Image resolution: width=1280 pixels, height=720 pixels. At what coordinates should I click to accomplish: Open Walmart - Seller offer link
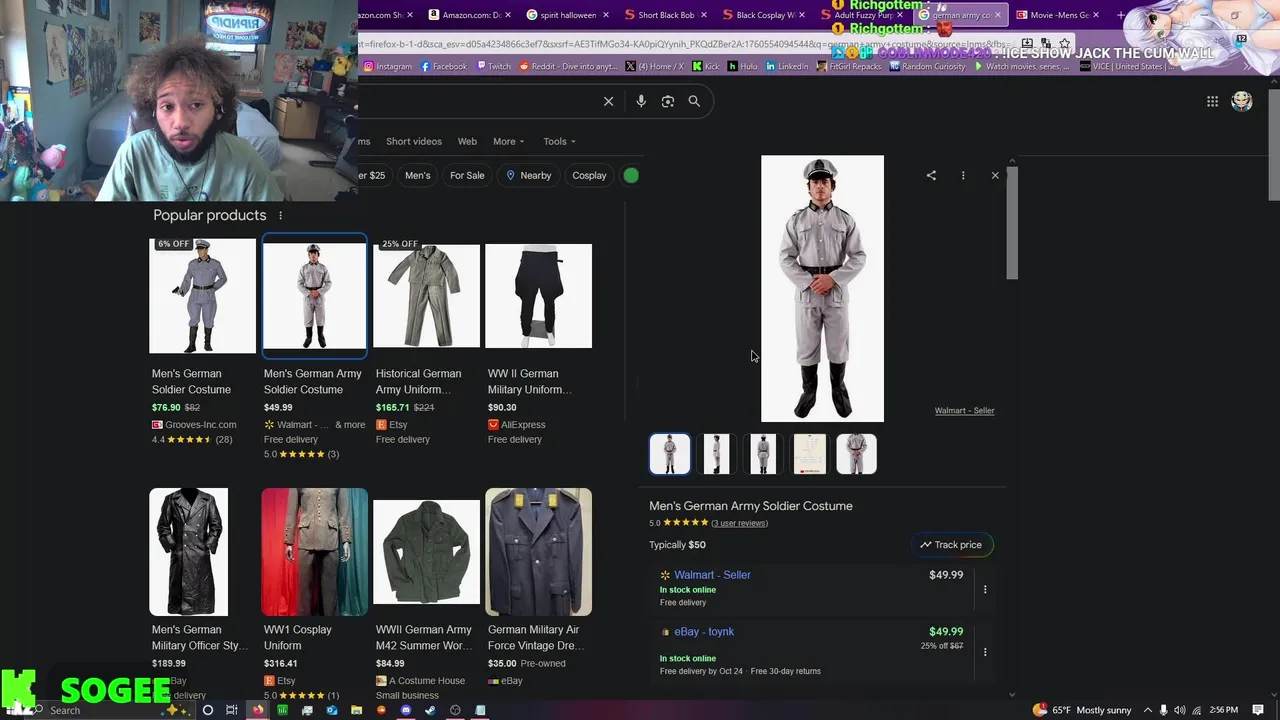pos(712,575)
